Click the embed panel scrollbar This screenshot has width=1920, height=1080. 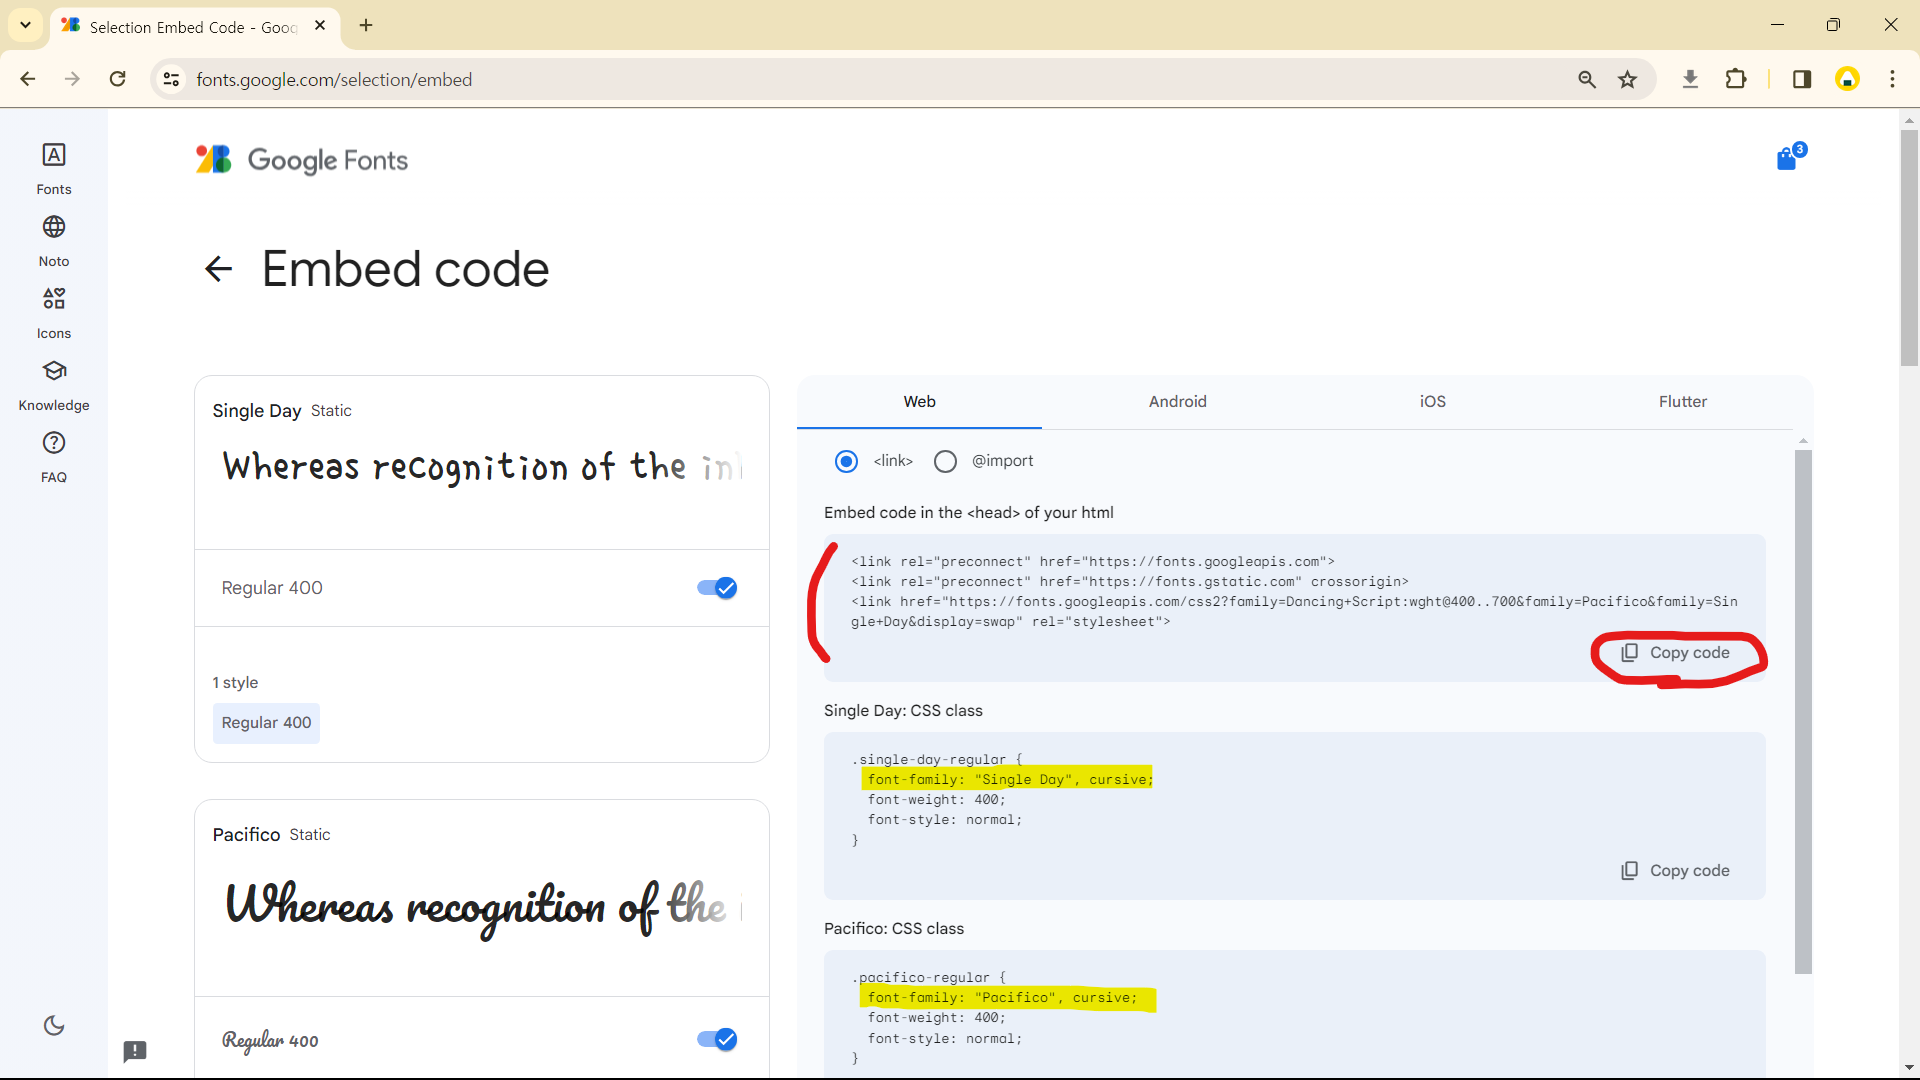point(1803,710)
